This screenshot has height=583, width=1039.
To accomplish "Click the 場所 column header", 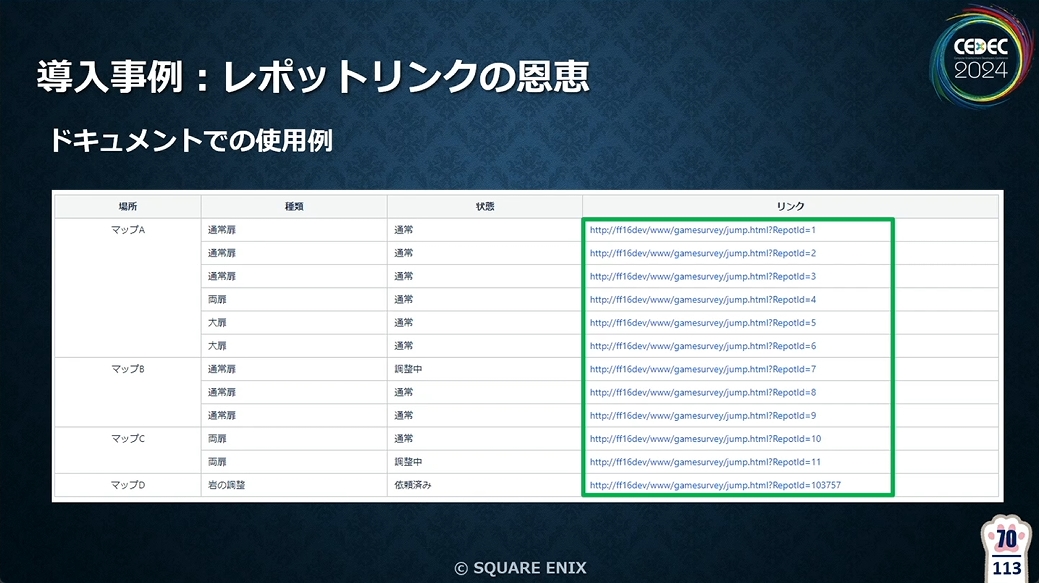I will point(128,207).
